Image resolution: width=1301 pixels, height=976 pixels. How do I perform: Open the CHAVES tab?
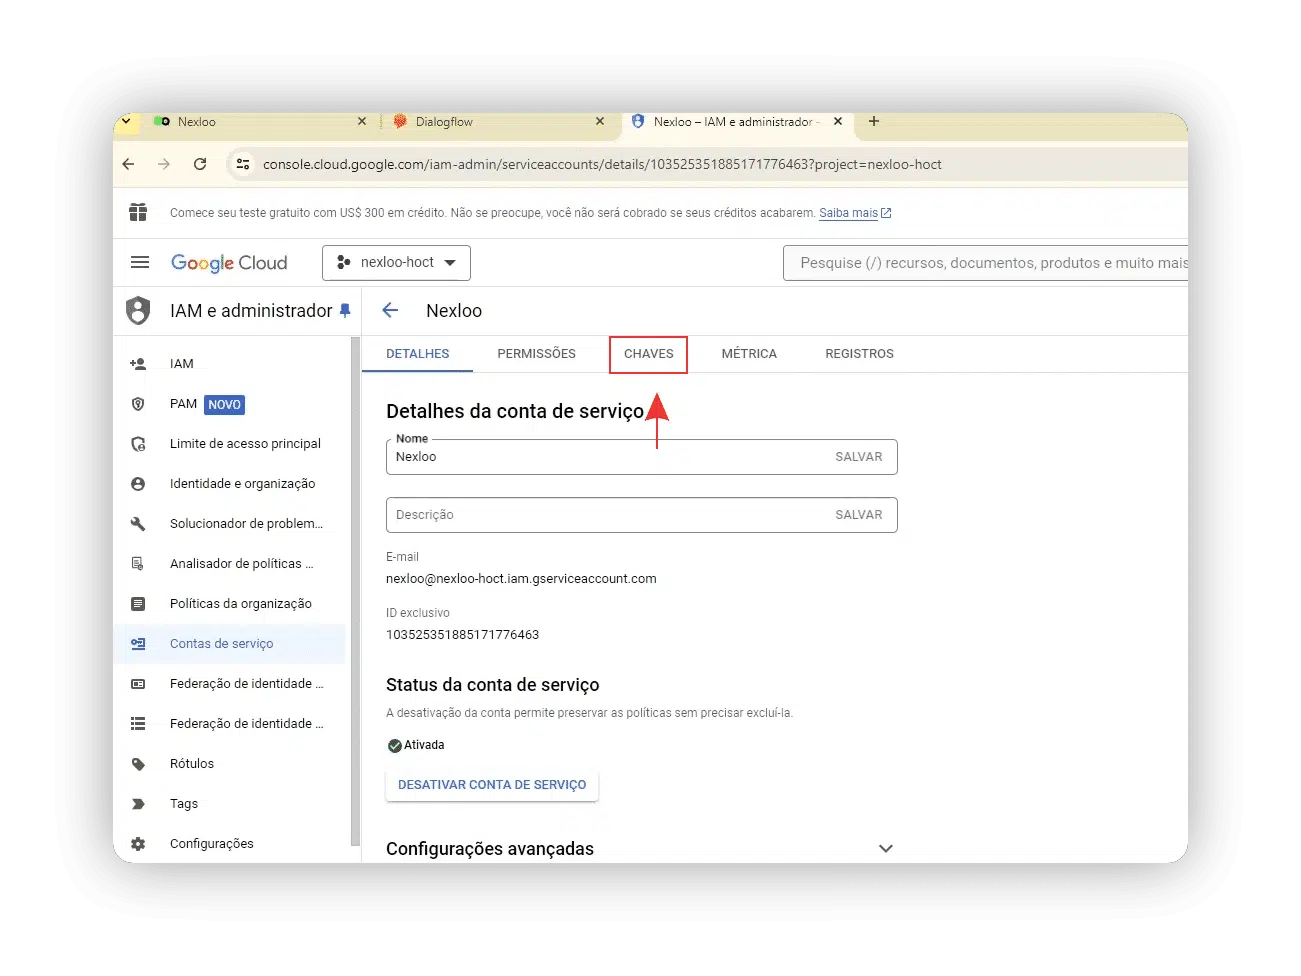coord(649,354)
